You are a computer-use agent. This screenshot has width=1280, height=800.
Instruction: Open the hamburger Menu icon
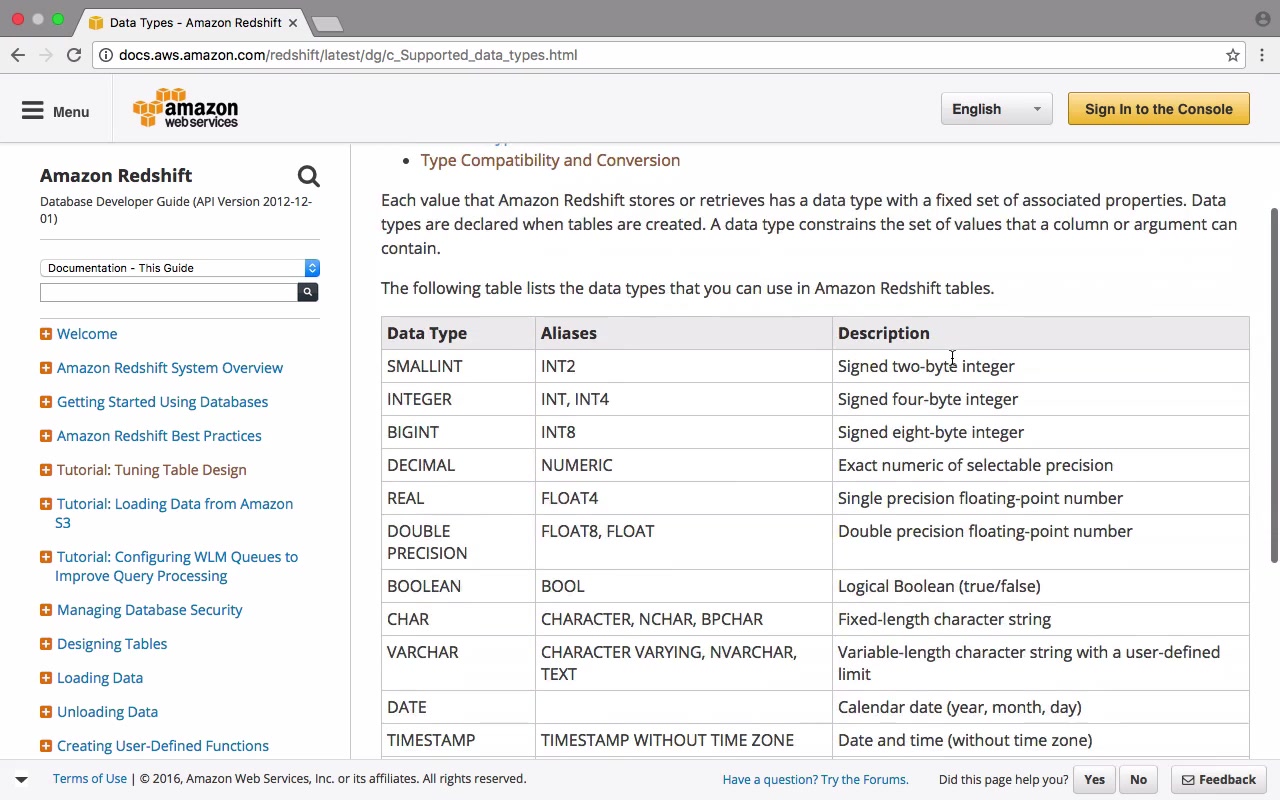[x=33, y=111]
